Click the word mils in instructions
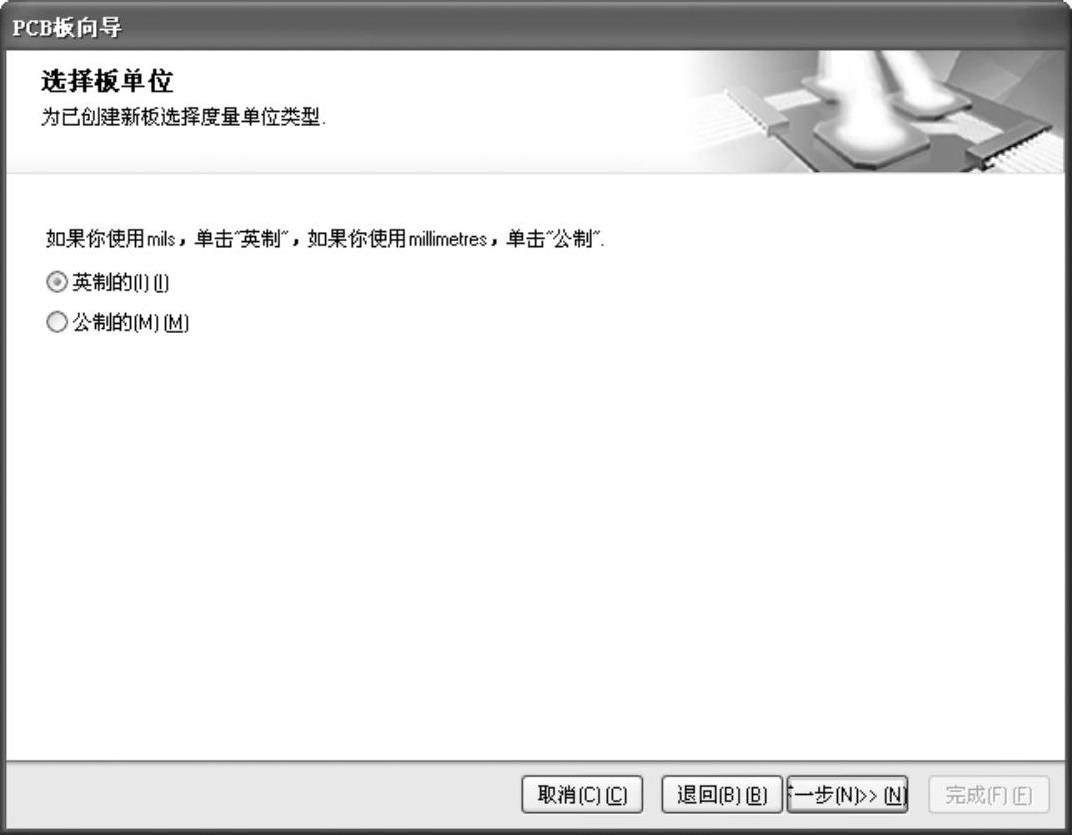1072x835 pixels. coord(161,239)
